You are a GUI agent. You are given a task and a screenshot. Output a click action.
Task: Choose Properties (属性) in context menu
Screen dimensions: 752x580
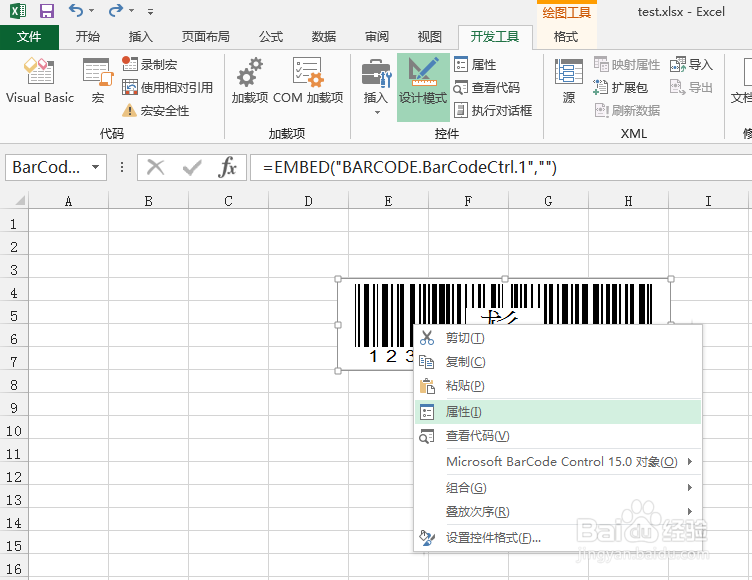pyautogui.click(x=558, y=412)
